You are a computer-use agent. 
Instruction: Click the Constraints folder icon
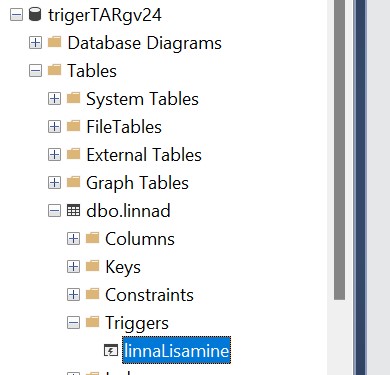pos(92,294)
